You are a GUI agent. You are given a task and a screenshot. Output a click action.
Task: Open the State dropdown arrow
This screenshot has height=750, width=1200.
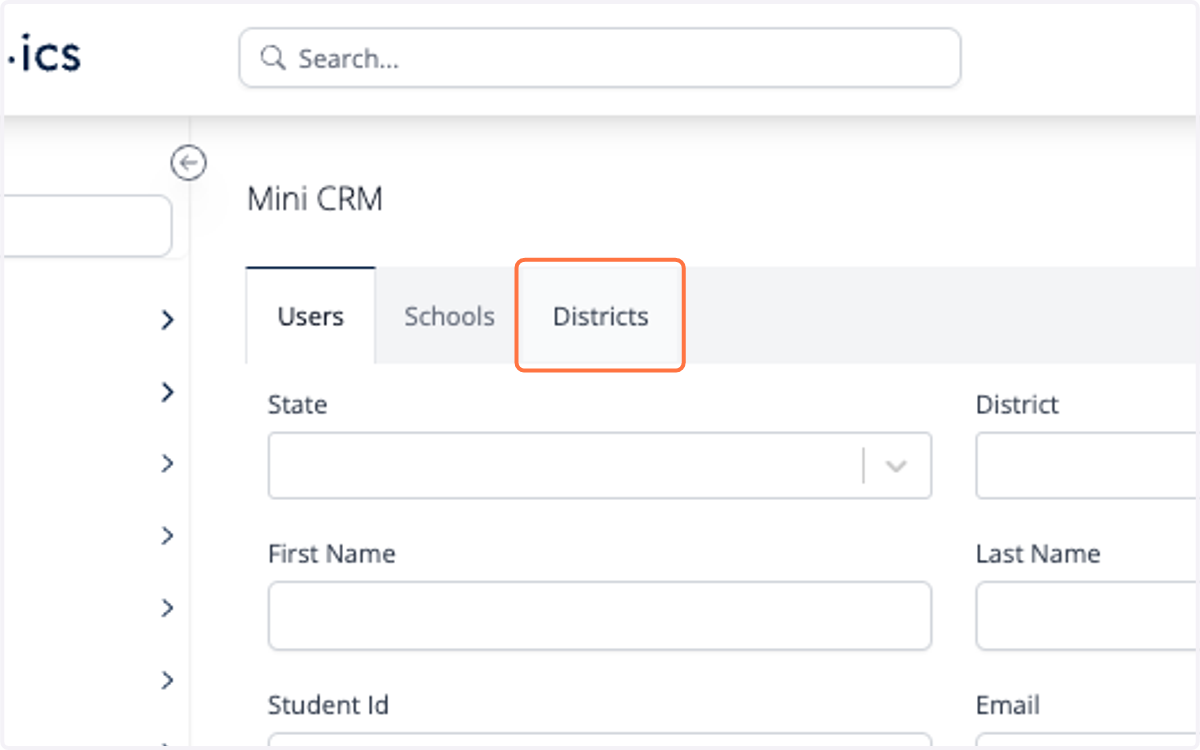pos(896,466)
